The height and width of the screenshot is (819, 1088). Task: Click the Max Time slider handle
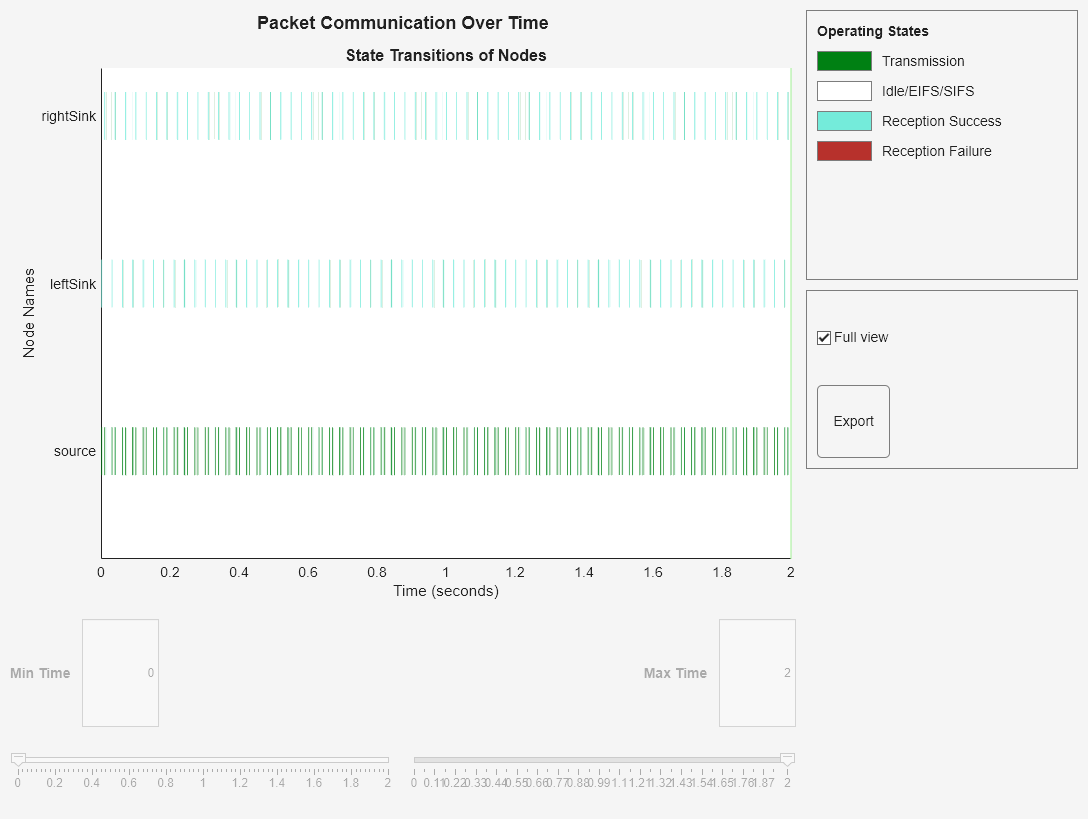tap(786, 758)
